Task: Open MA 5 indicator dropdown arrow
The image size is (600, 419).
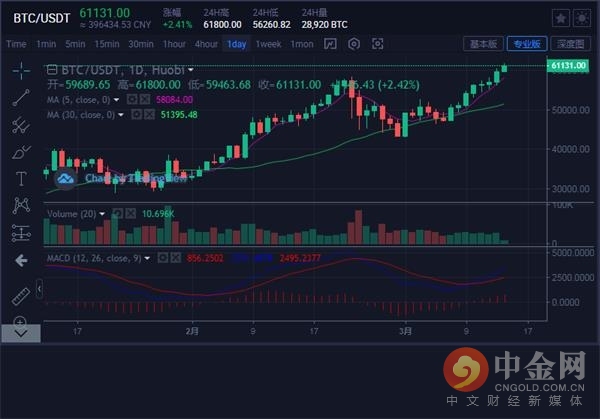Action: click(116, 100)
